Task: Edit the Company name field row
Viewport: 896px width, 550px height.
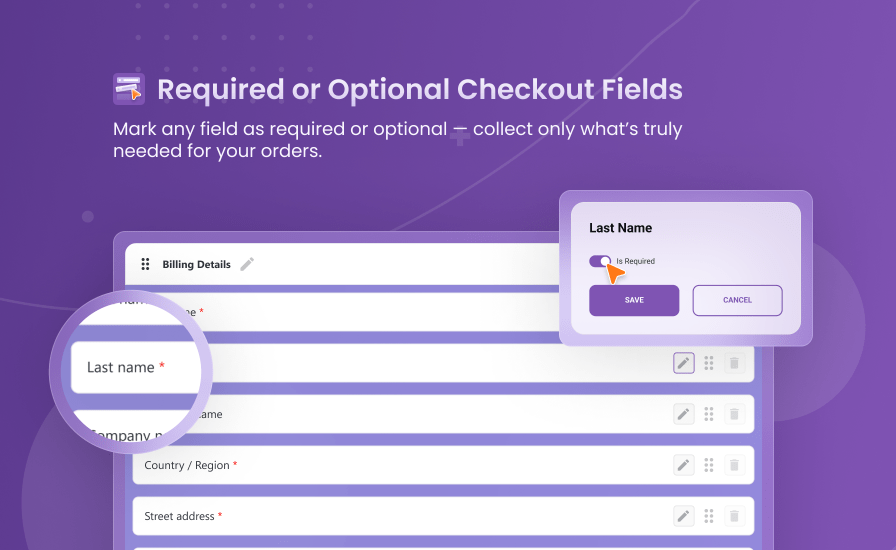Action: point(683,414)
